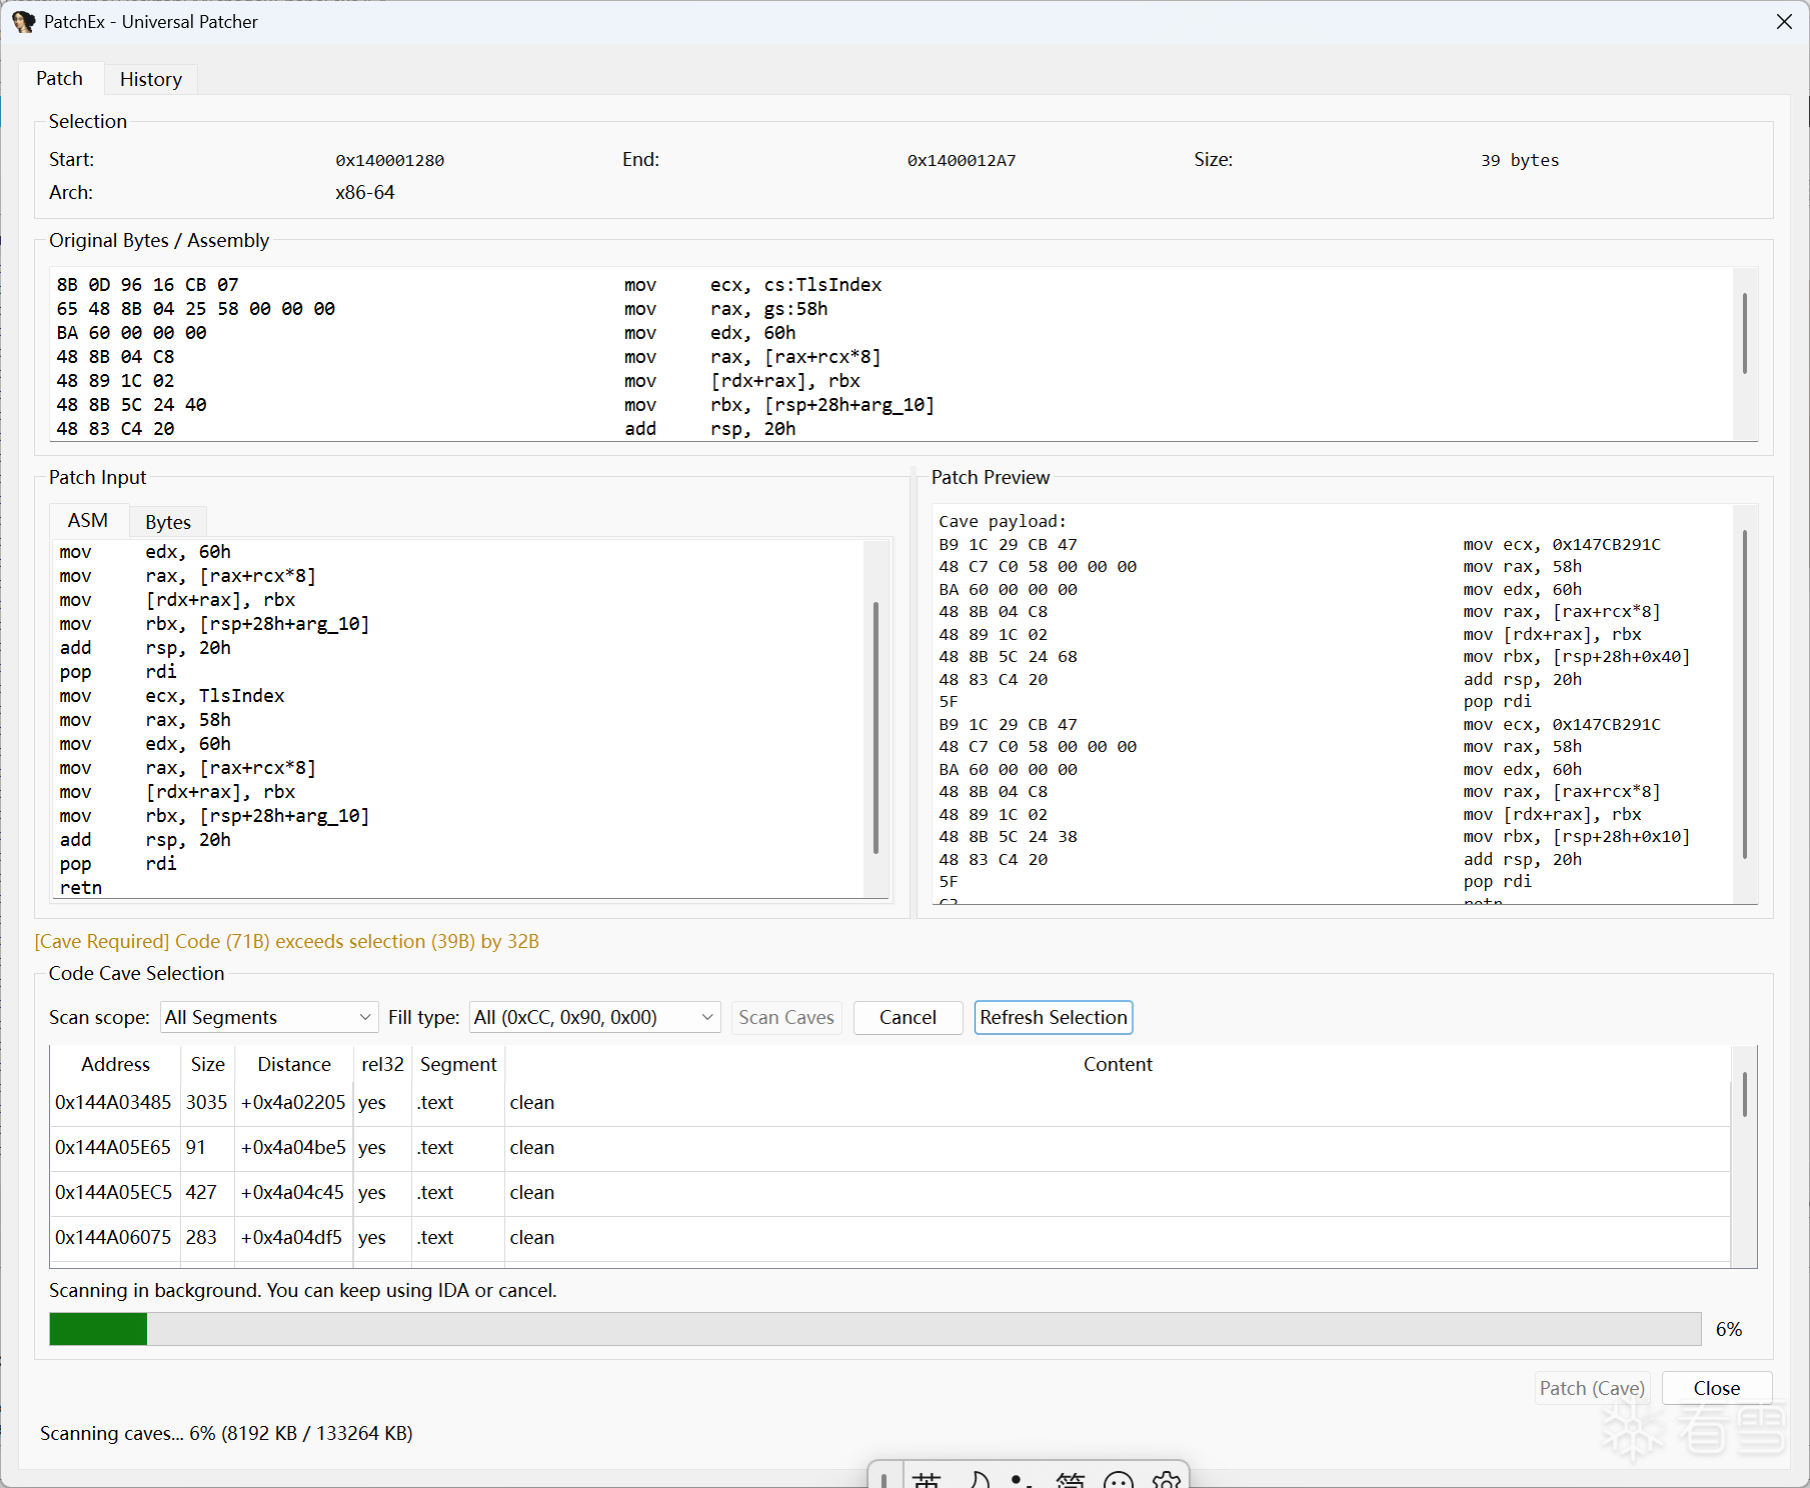The width and height of the screenshot is (1810, 1488).
Task: Click the Start address 0x140001280
Action: [x=390, y=160]
